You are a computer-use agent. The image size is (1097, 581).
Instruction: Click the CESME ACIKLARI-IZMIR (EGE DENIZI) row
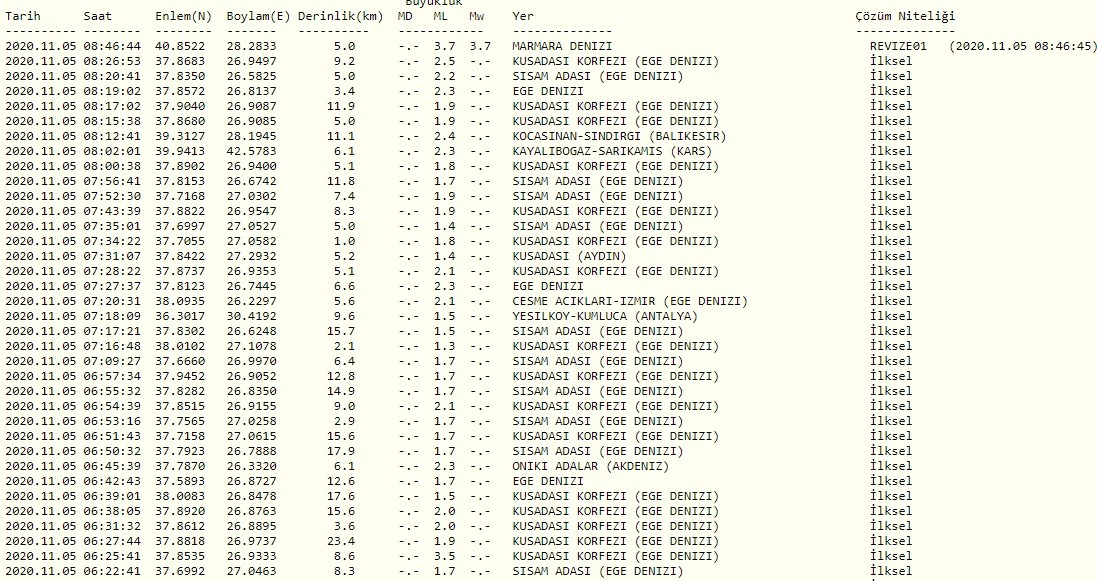[630, 301]
